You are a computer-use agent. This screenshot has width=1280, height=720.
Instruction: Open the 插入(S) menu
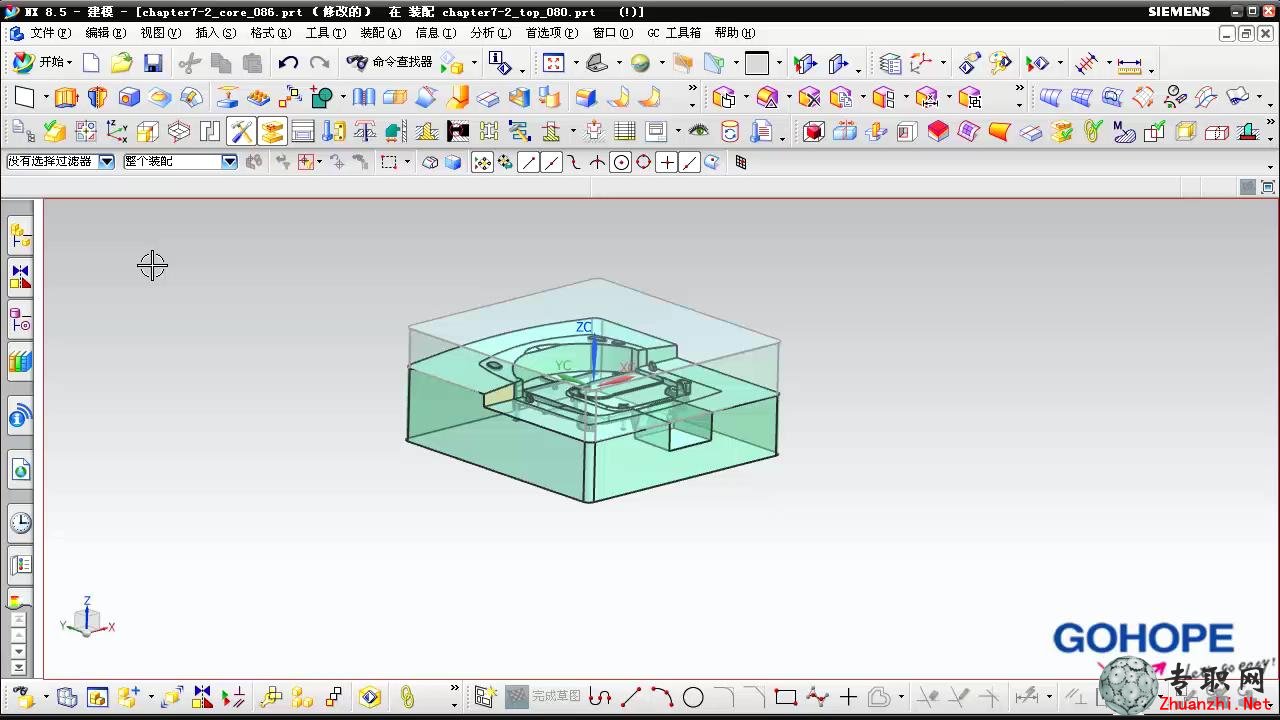tap(216, 33)
